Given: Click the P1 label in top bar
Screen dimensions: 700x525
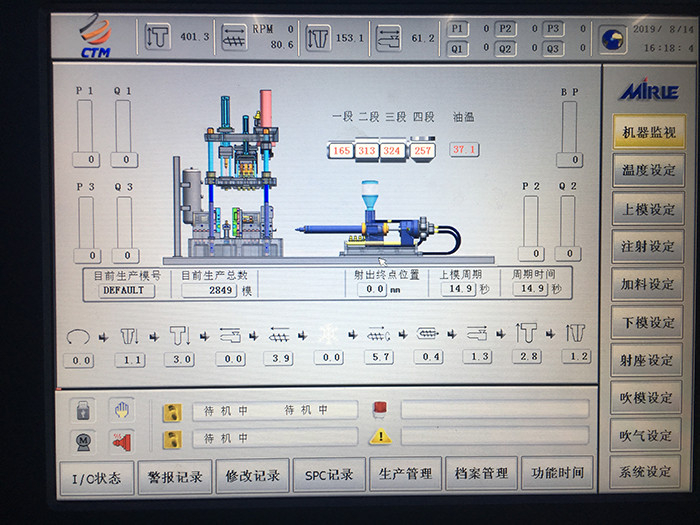Looking at the screenshot, I should (x=458, y=29).
